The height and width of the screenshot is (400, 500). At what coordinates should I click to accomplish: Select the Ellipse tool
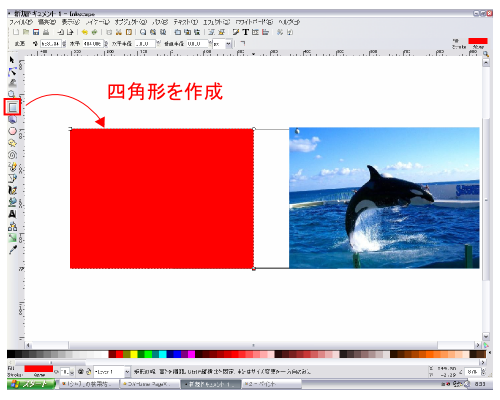(x=12, y=131)
